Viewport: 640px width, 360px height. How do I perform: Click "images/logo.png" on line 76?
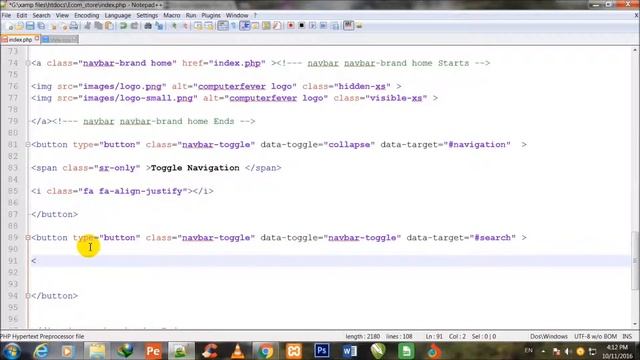tap(122, 87)
